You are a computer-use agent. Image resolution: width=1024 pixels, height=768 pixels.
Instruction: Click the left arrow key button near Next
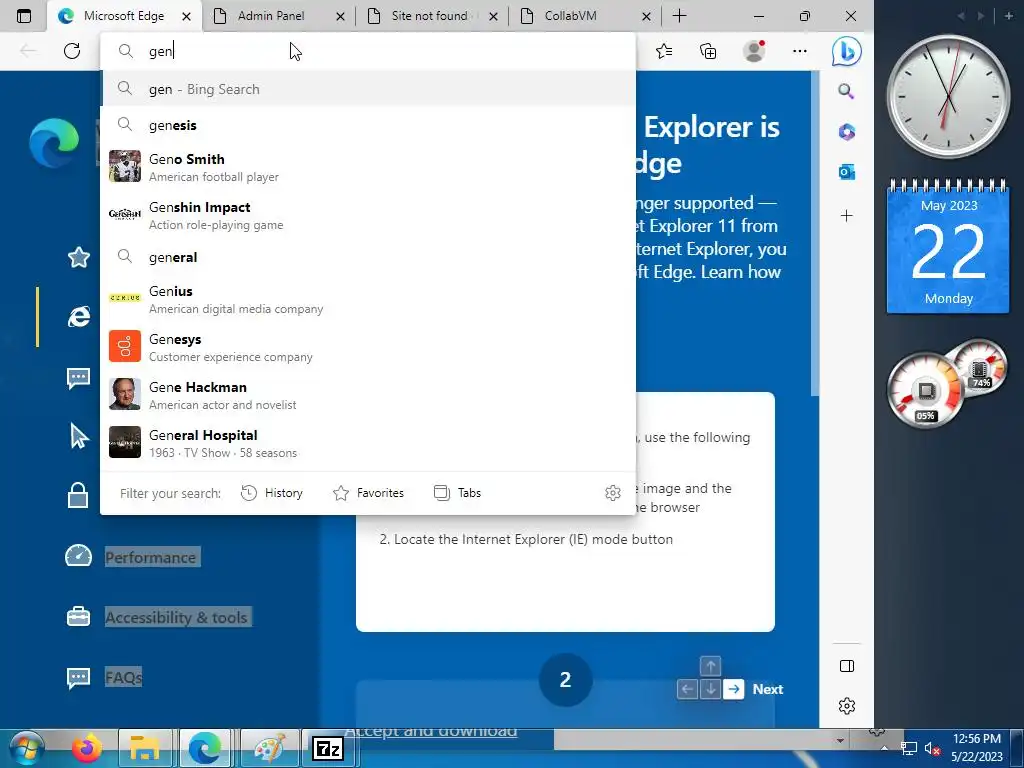[x=687, y=689]
